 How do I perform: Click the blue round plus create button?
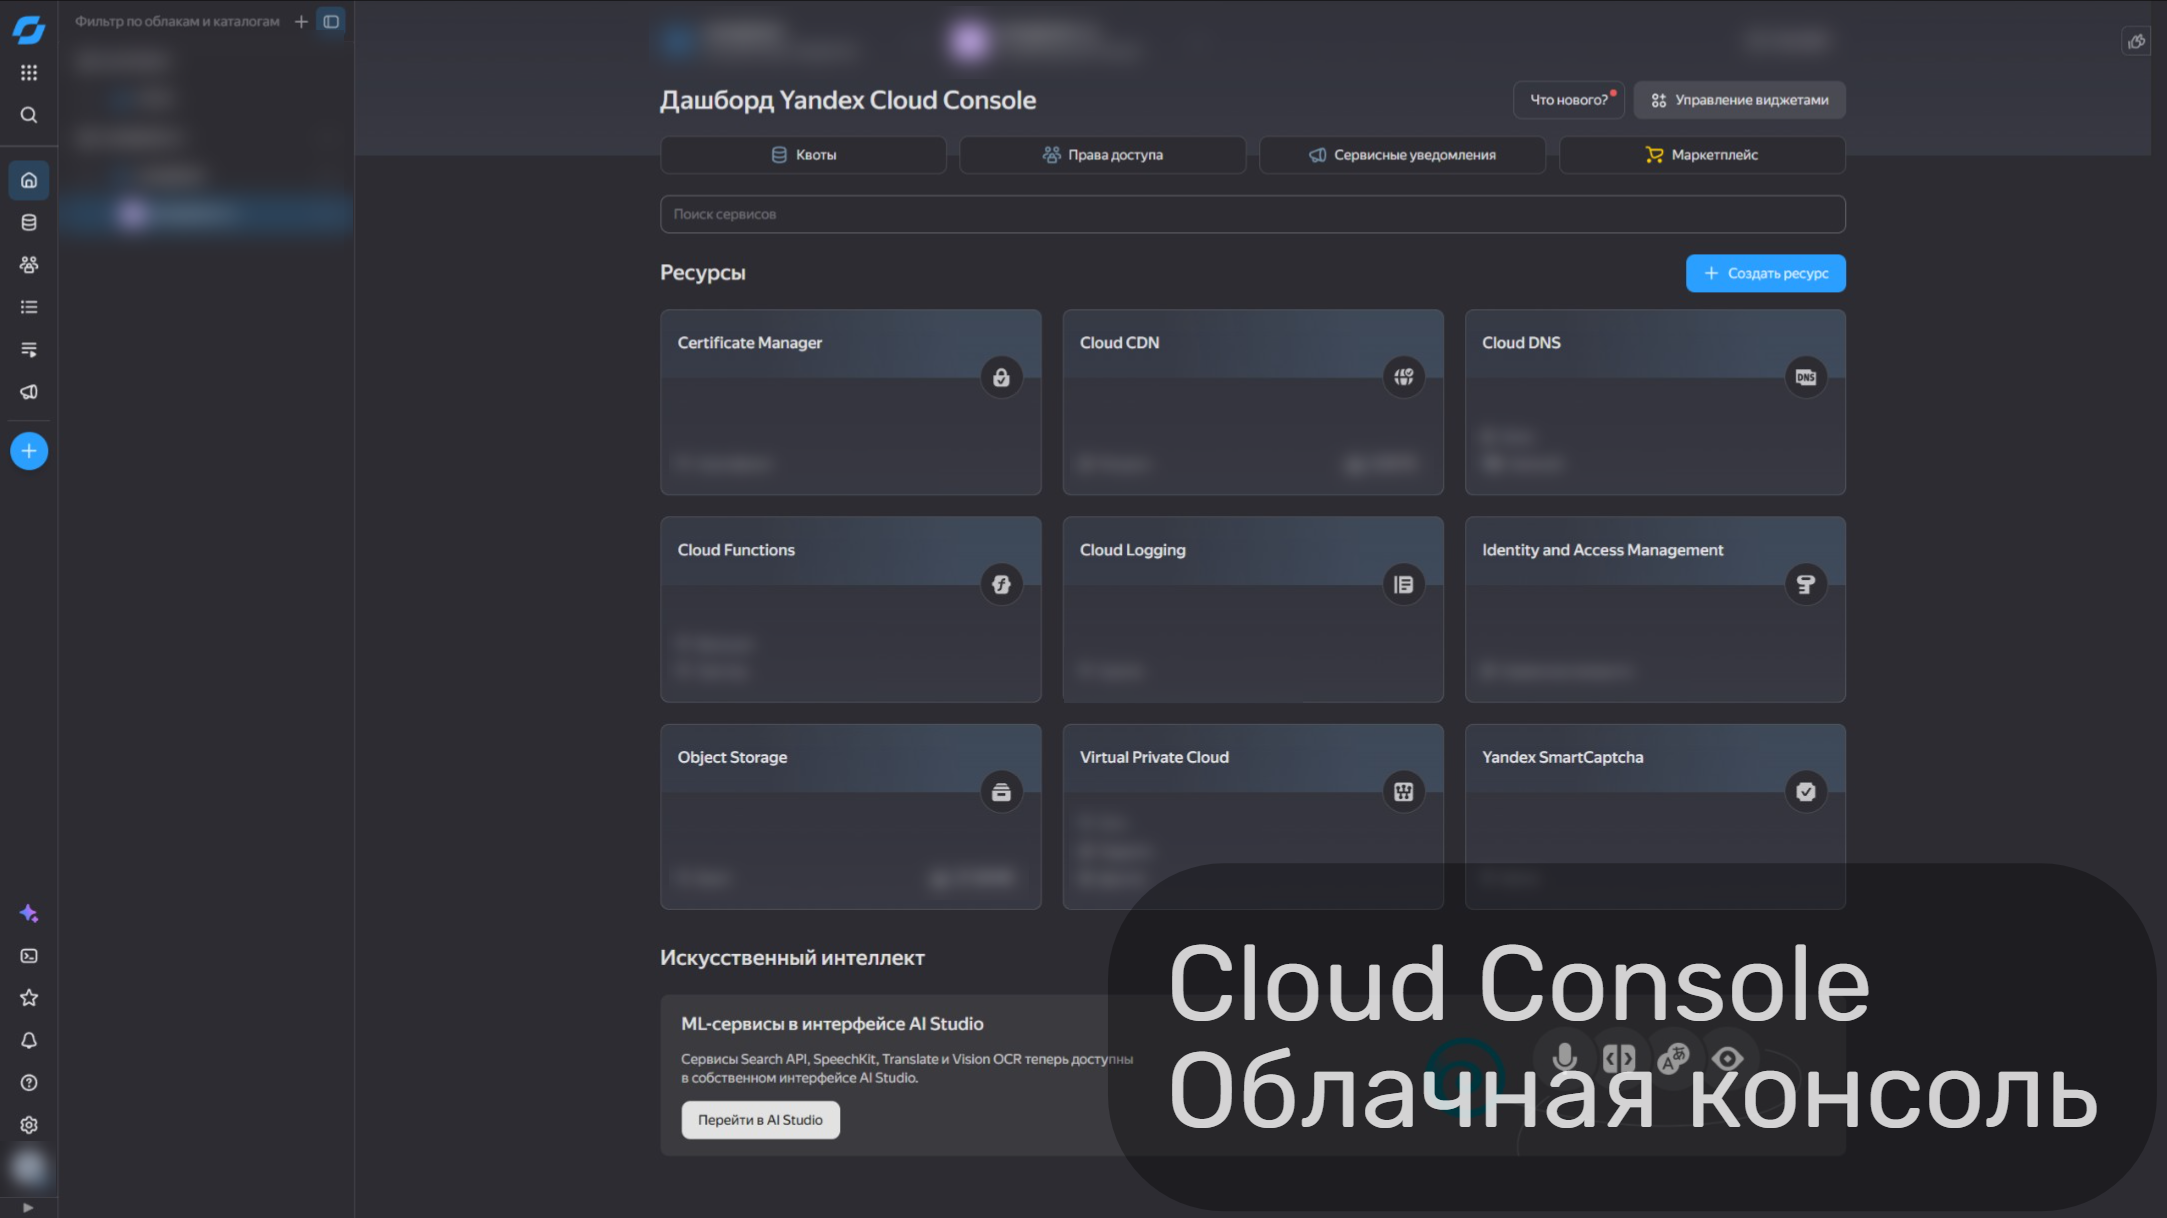(29, 451)
